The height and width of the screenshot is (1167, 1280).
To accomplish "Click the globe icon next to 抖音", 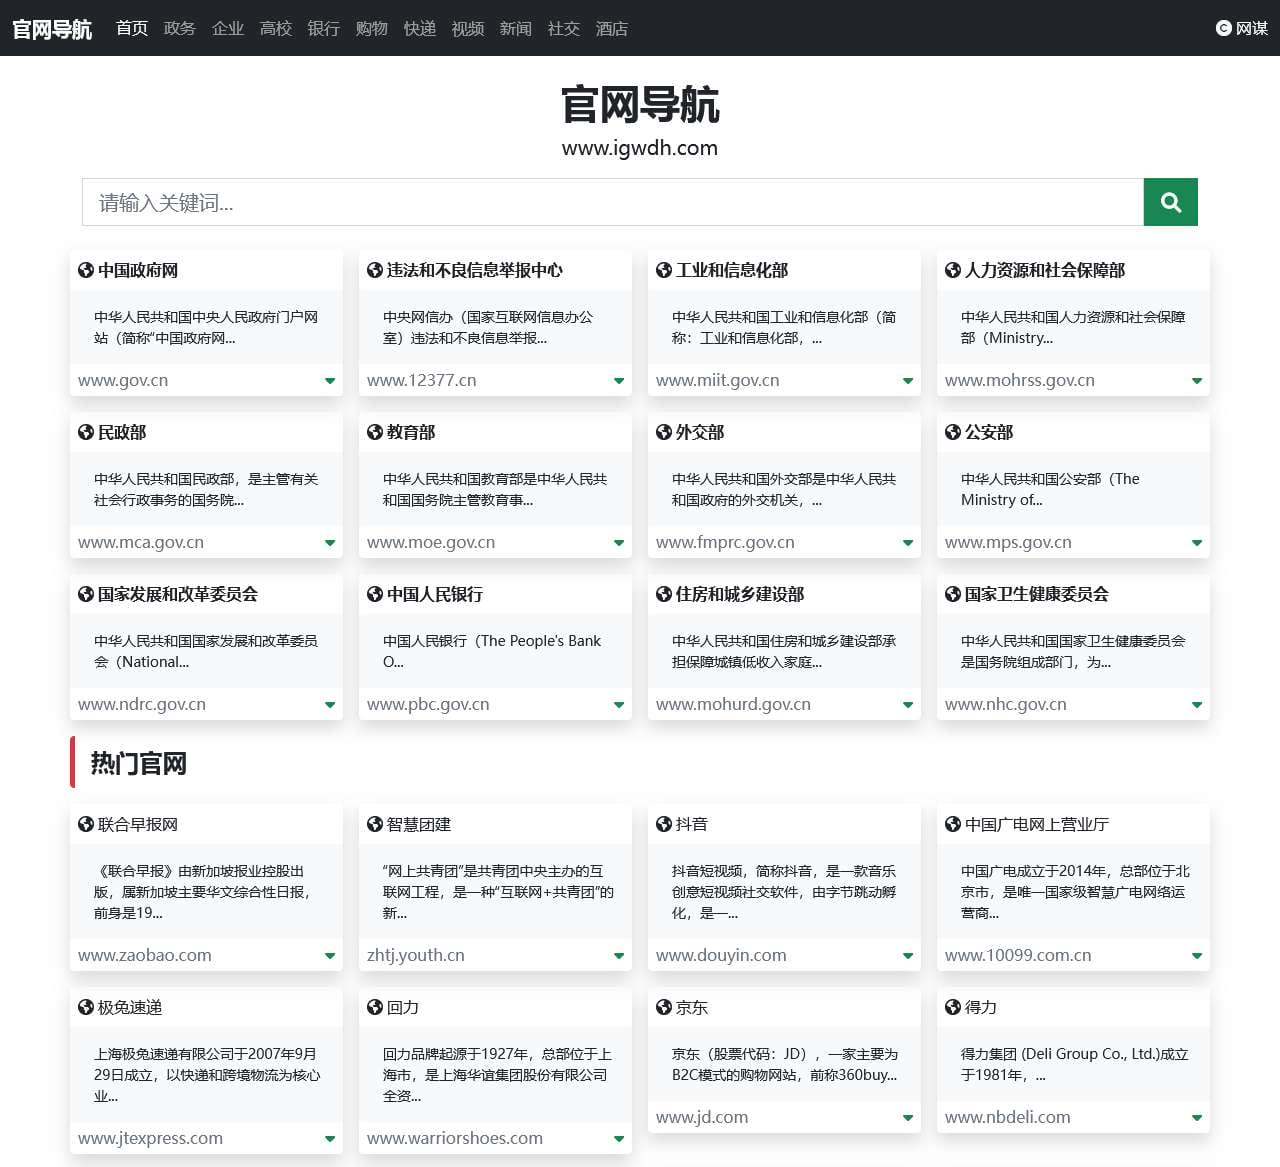I will (662, 823).
